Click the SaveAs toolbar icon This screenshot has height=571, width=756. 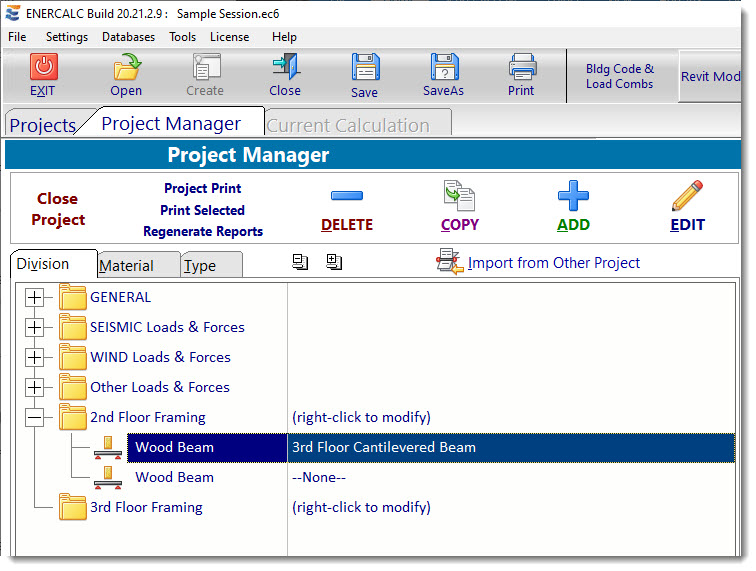coord(444,68)
